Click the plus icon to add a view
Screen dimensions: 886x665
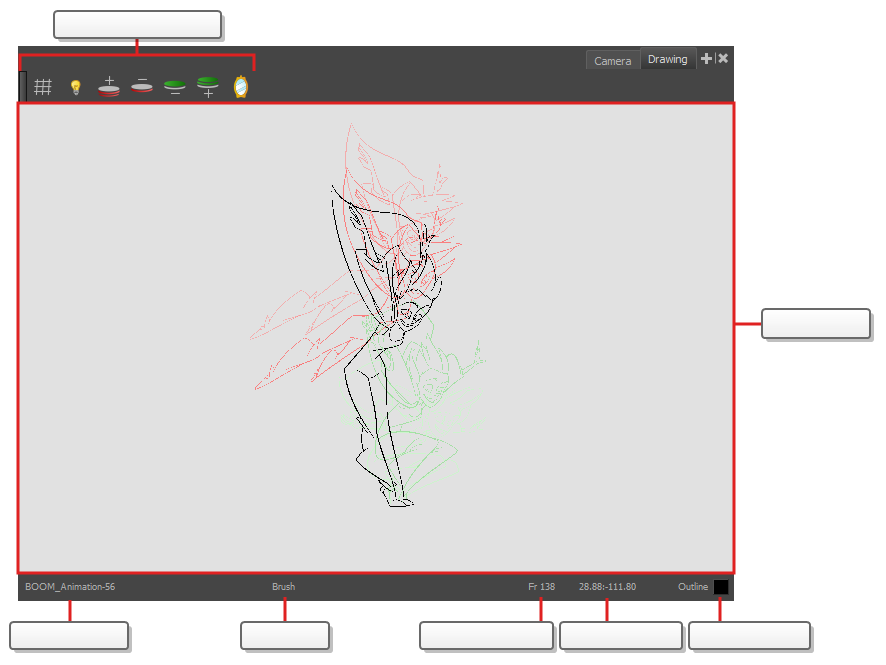coord(706,59)
